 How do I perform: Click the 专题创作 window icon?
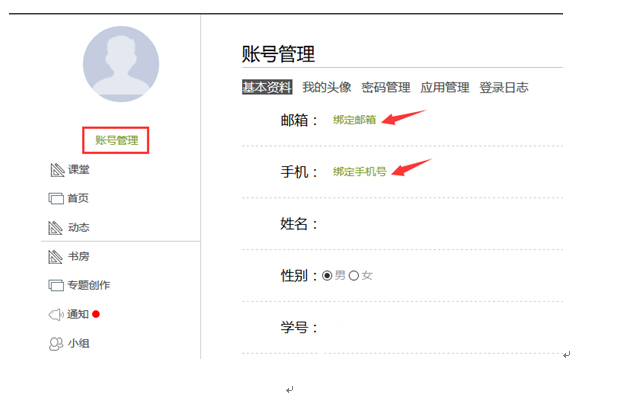coord(56,285)
